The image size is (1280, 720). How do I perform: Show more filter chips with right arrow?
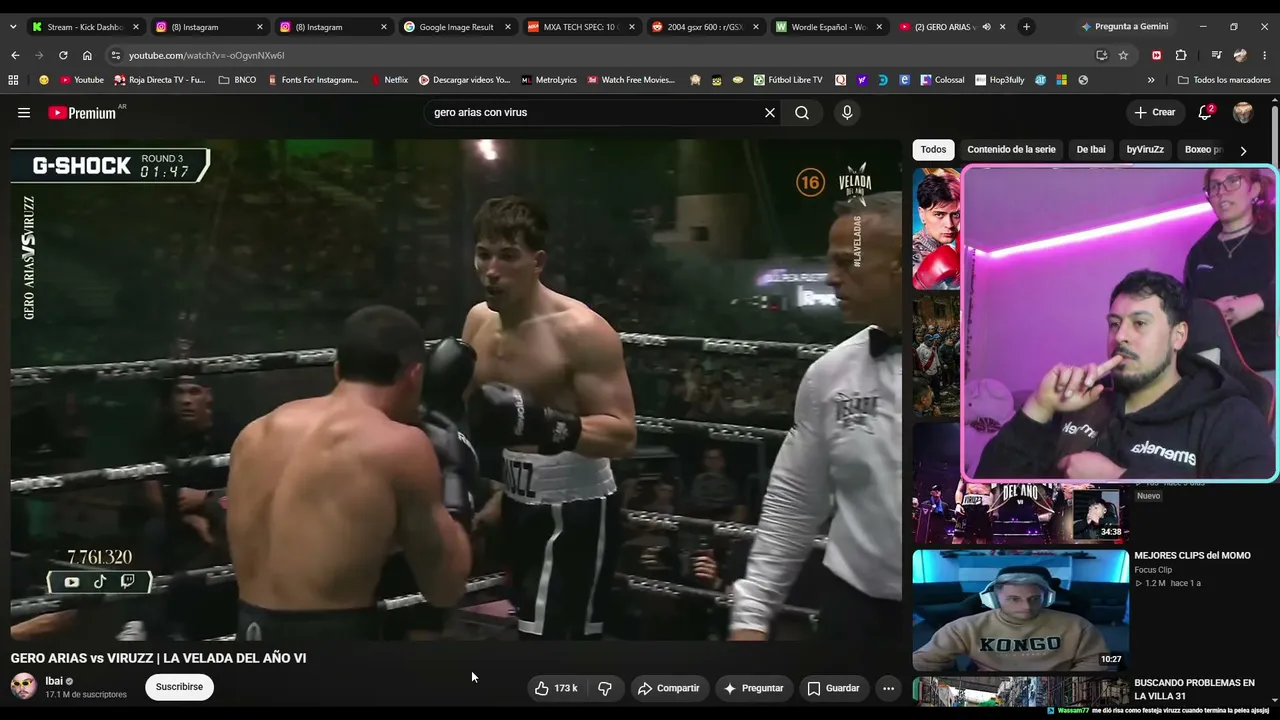1243,151
